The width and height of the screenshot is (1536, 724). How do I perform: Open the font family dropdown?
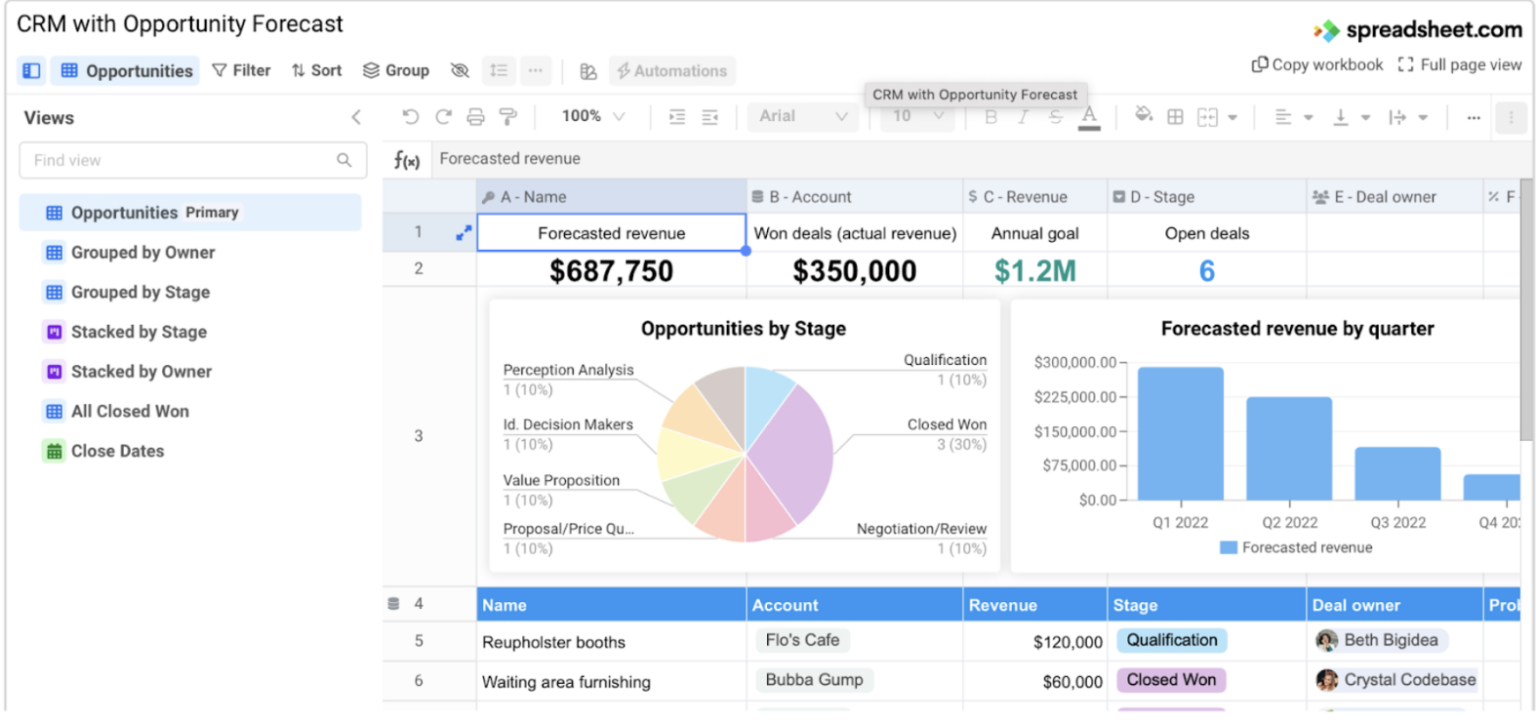[800, 116]
